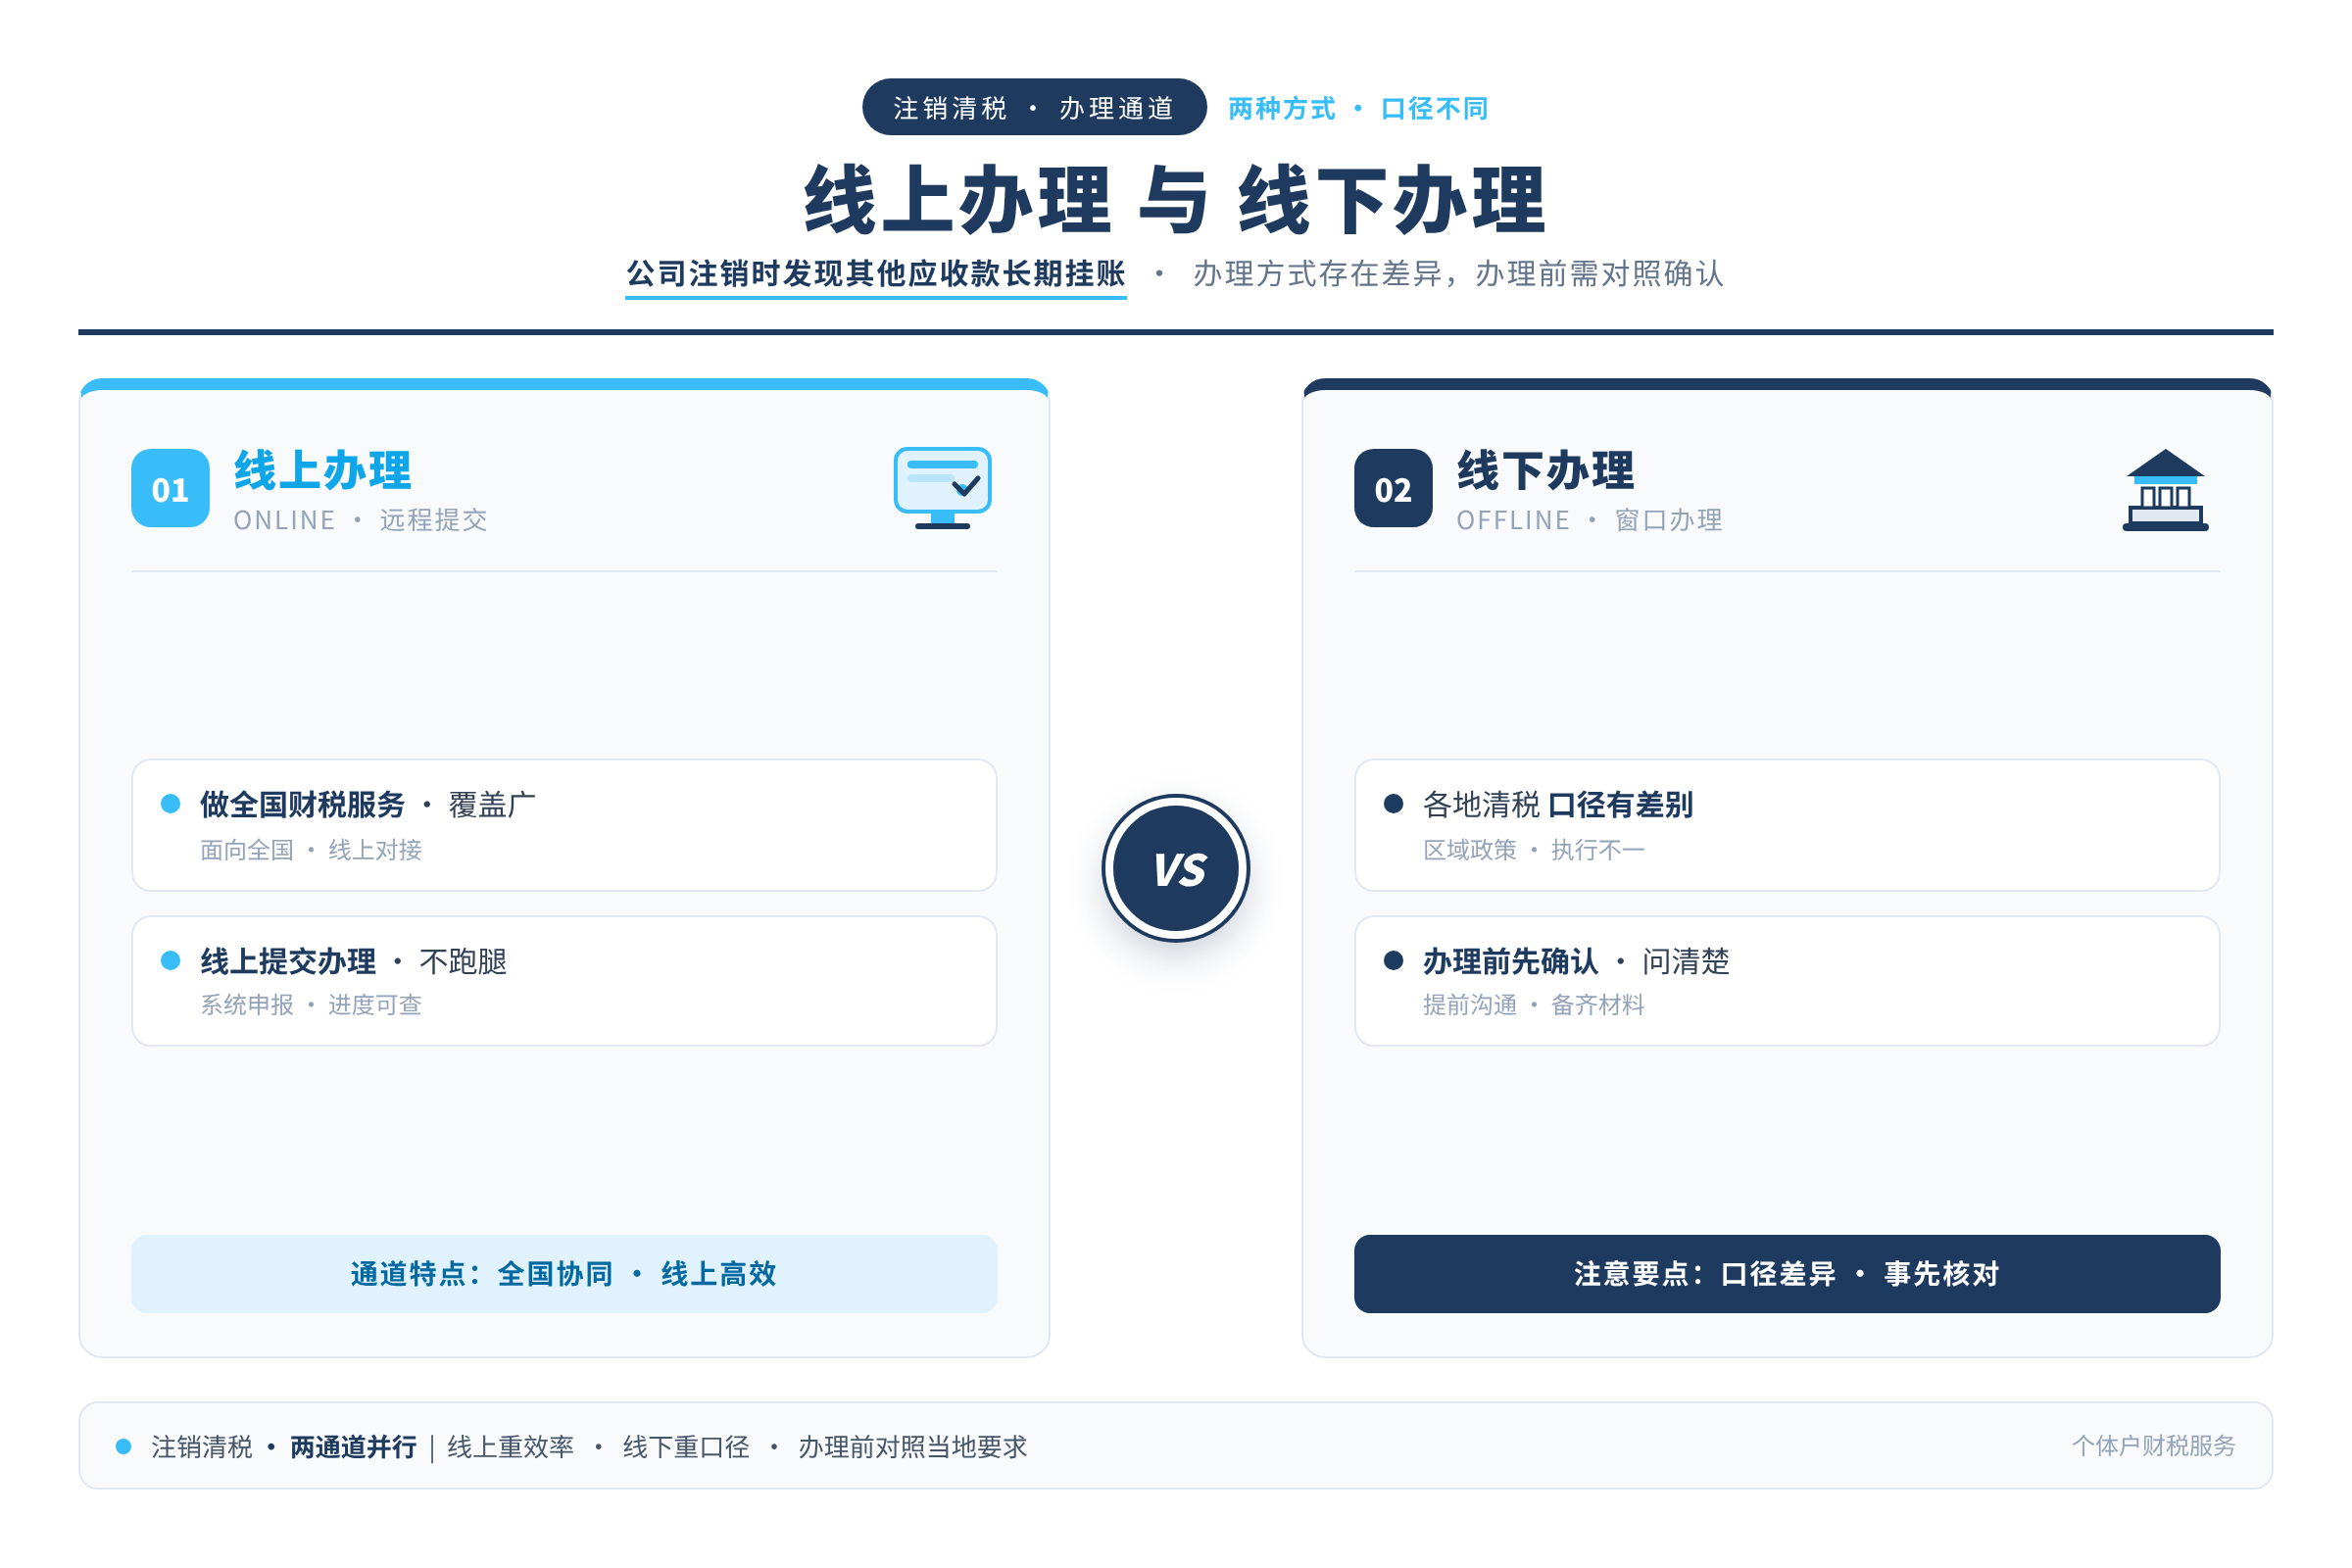The width and height of the screenshot is (2352, 1568).
Task: Click footer text 线上重效率
Action: (x=511, y=1447)
